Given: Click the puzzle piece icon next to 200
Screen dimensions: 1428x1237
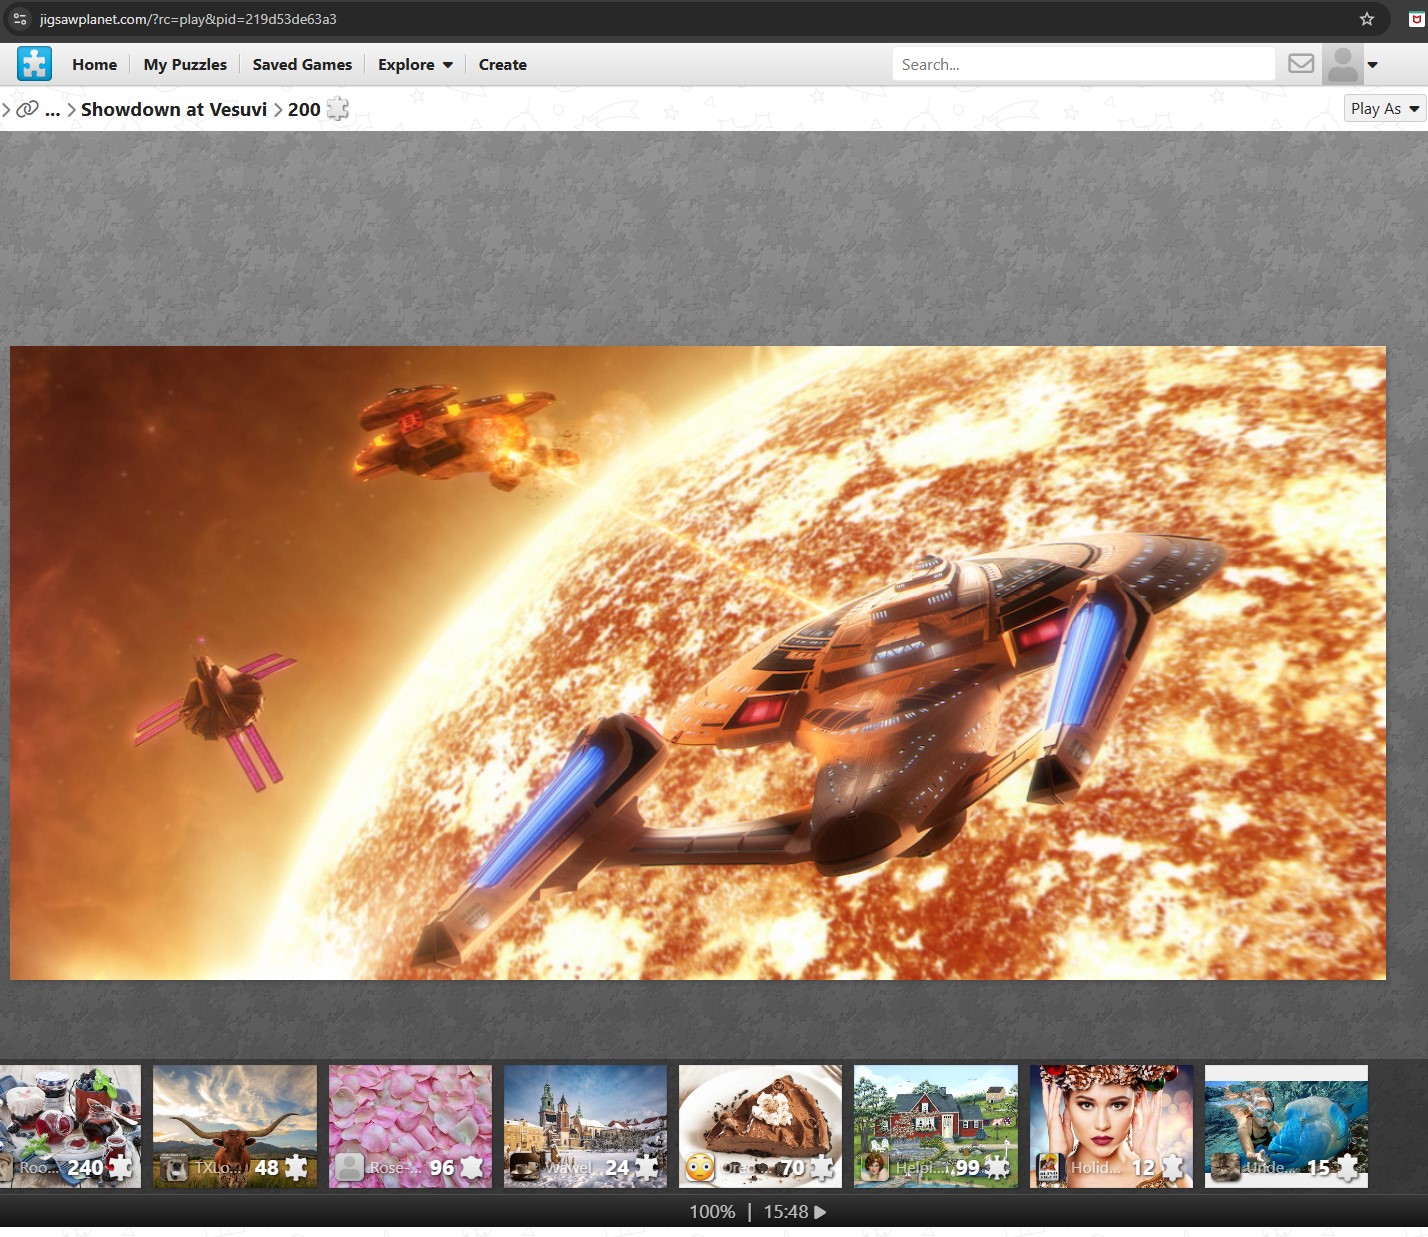Looking at the screenshot, I should click(x=338, y=109).
